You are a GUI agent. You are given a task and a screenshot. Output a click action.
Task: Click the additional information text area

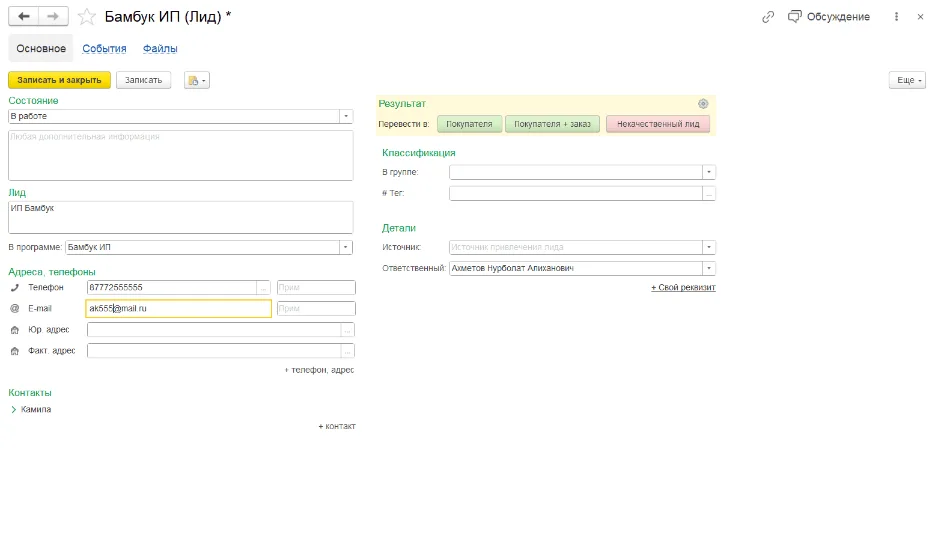tap(181, 155)
